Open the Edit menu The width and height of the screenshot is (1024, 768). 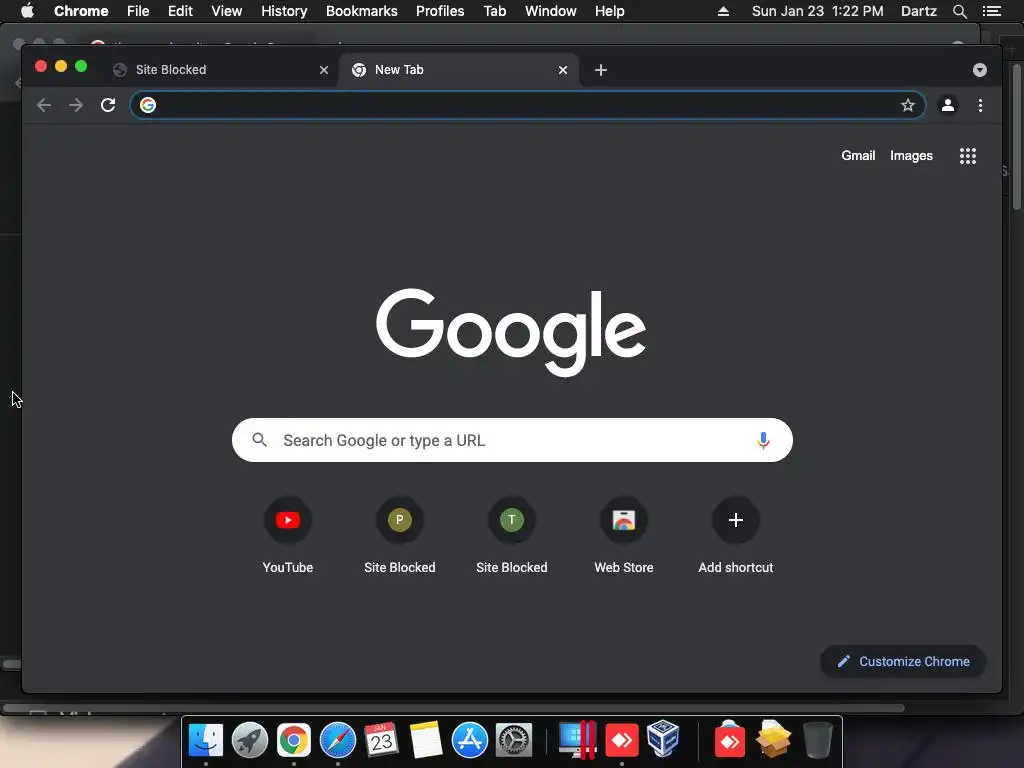180,11
